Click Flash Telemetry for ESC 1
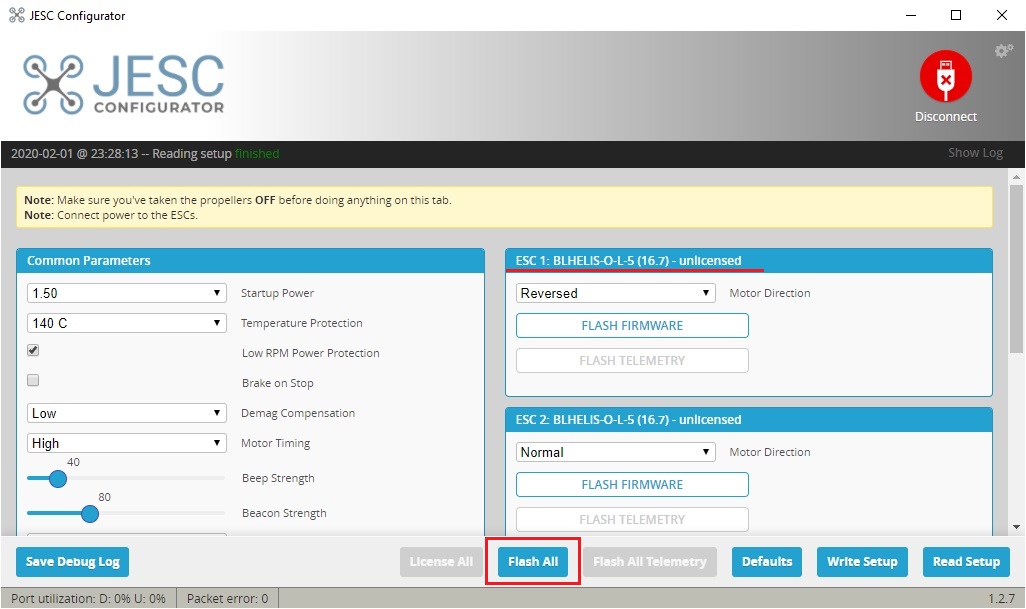The width and height of the screenshot is (1026, 609). pos(632,360)
